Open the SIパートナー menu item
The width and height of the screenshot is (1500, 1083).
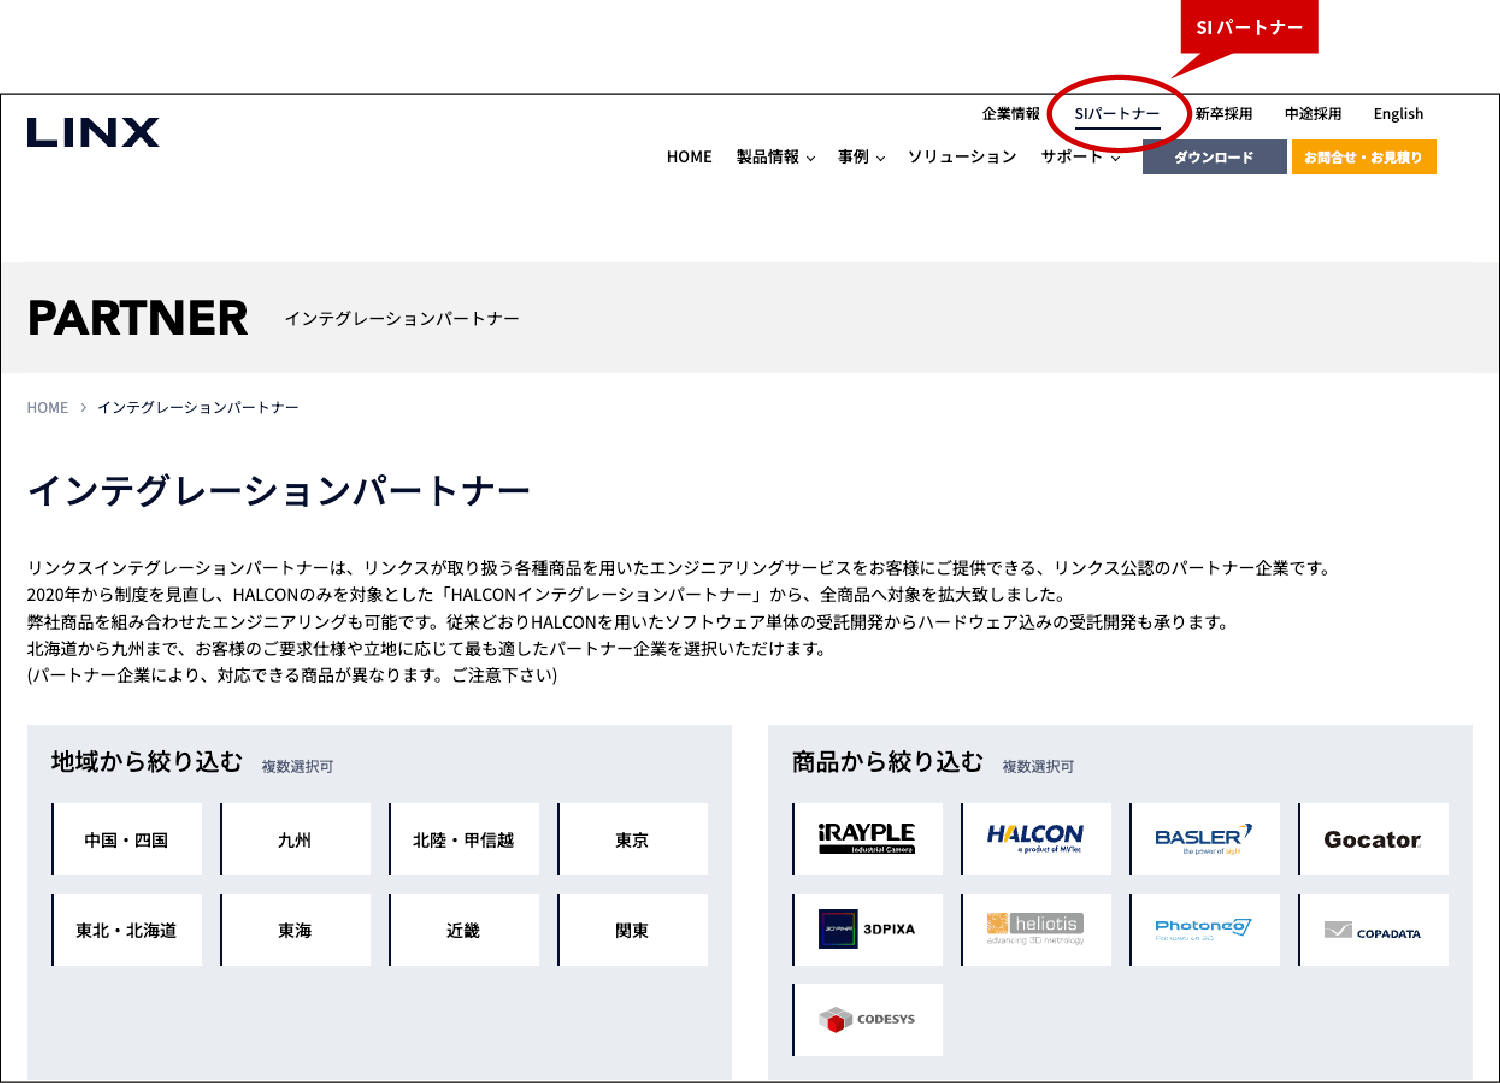click(1116, 114)
